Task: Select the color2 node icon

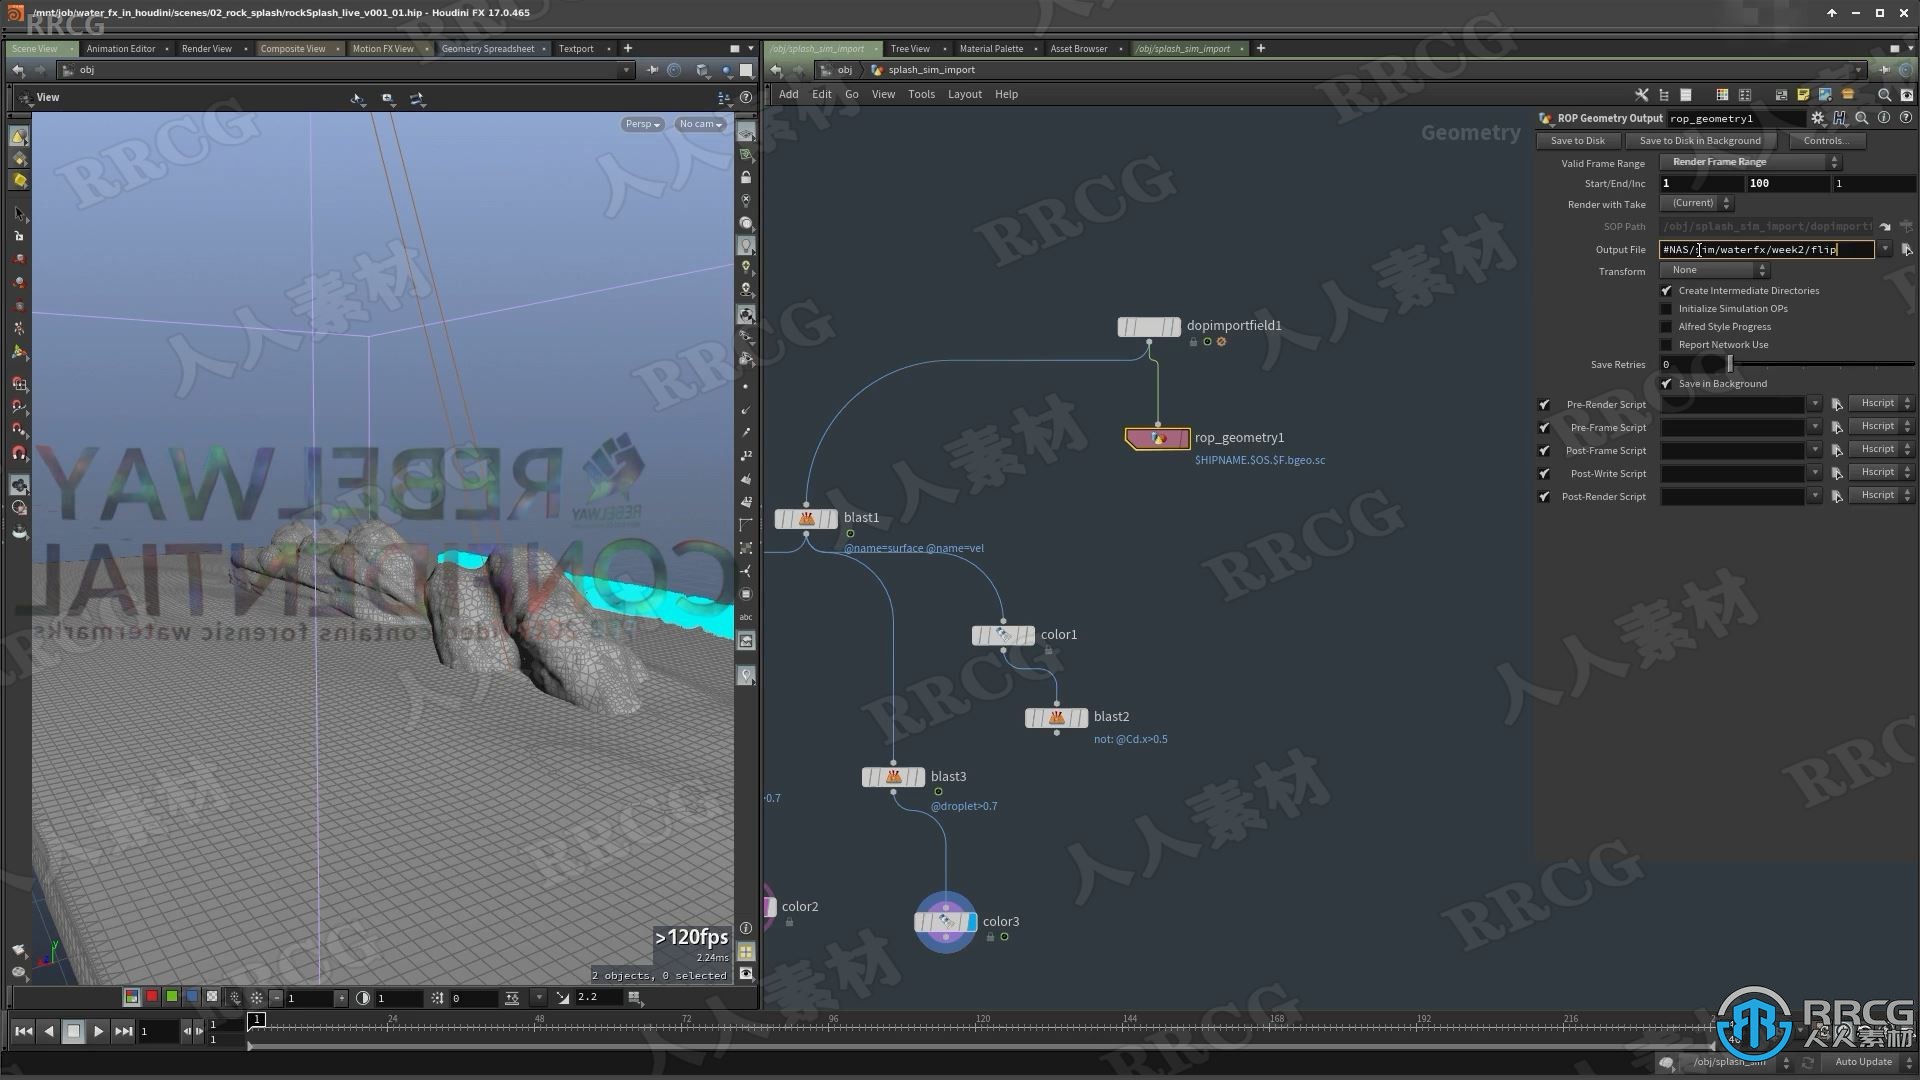Action: coord(770,906)
